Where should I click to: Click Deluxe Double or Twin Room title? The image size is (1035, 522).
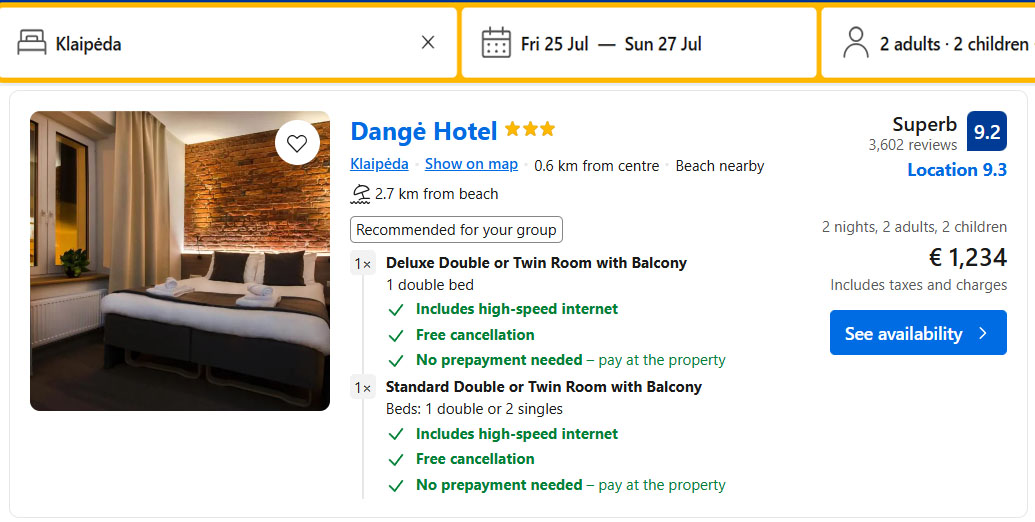(536, 263)
